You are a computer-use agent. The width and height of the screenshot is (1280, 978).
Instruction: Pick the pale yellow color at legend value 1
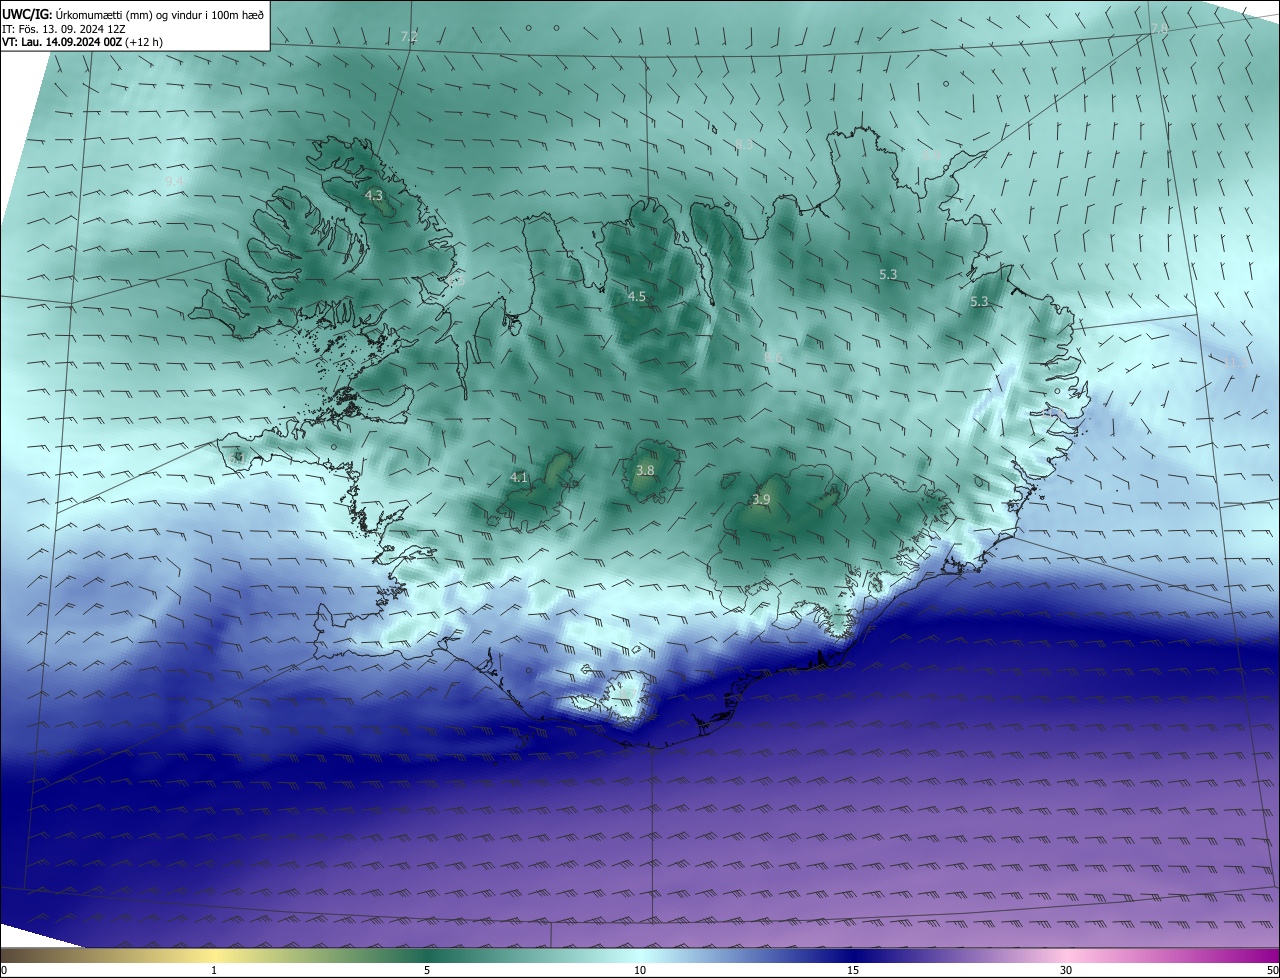214,955
